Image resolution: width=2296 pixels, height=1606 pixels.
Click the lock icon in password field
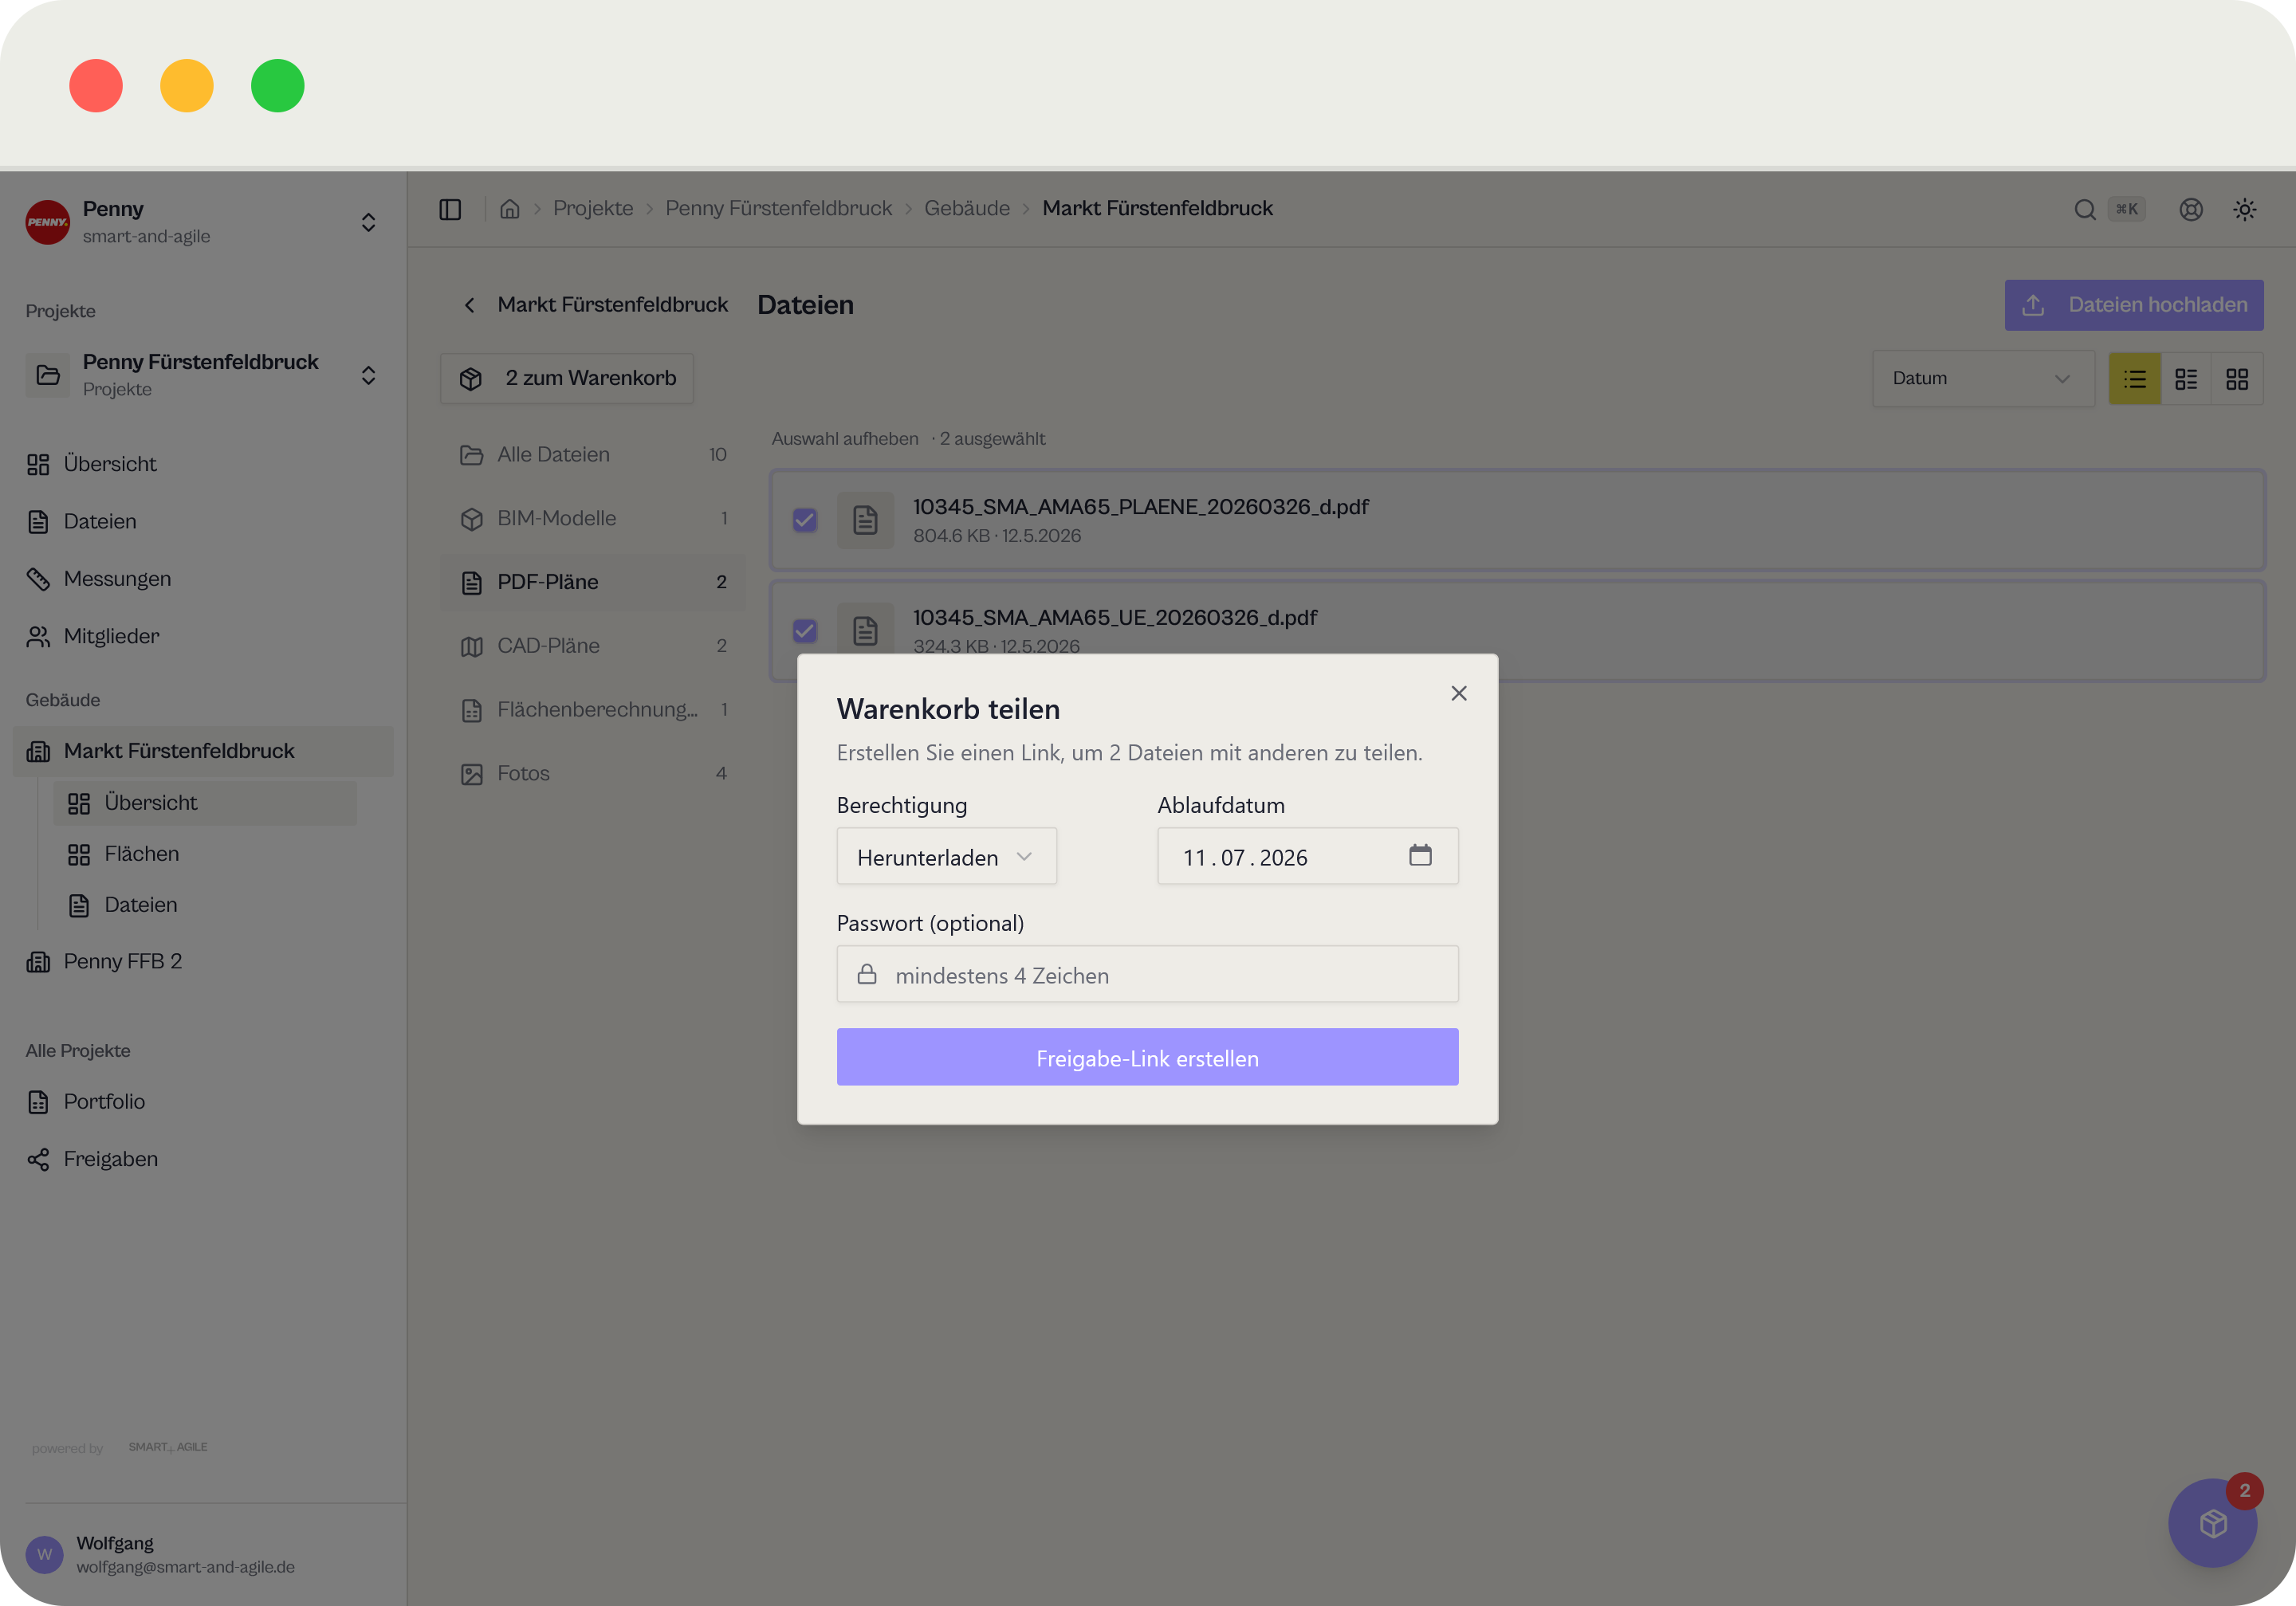tap(867, 974)
